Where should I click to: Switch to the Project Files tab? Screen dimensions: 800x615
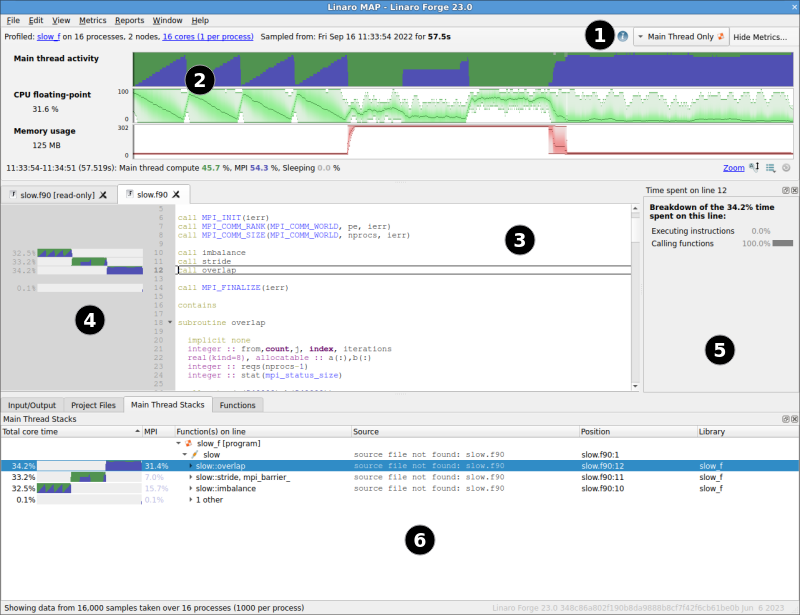[93, 405]
